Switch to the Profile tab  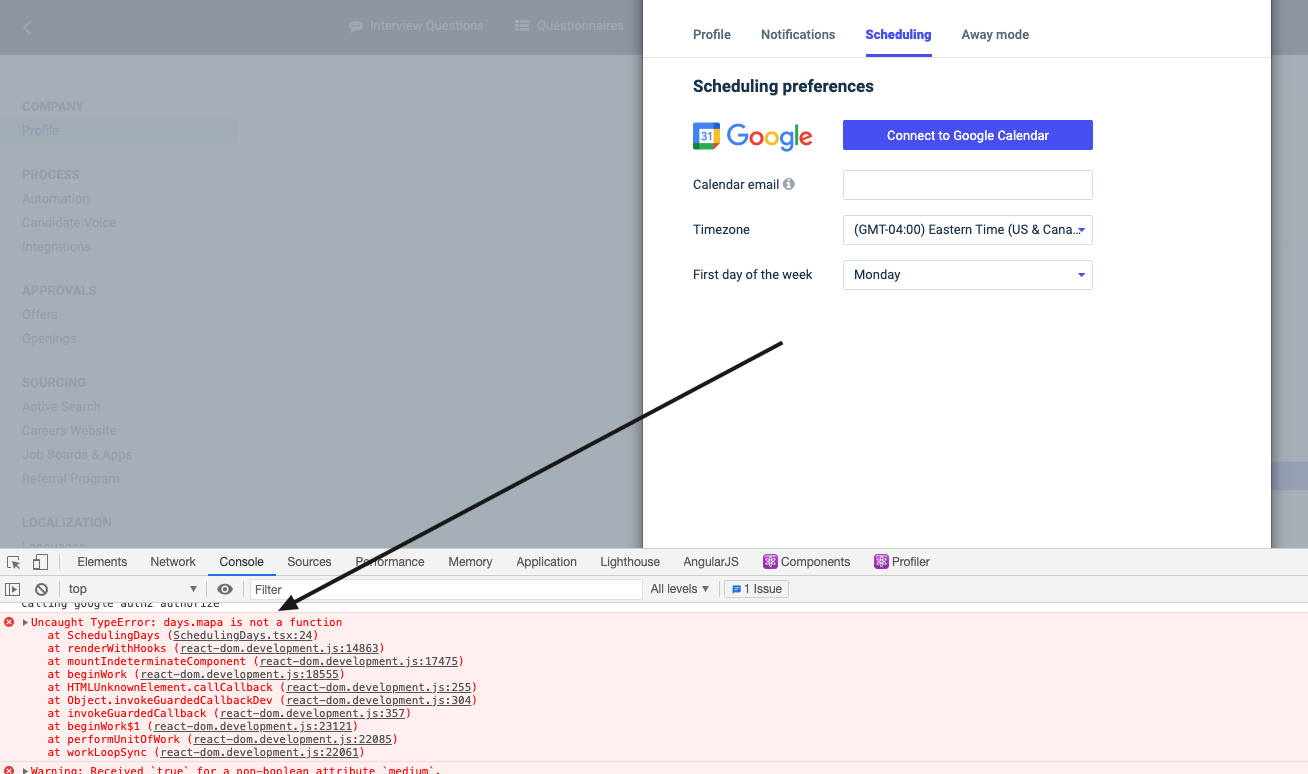point(712,35)
